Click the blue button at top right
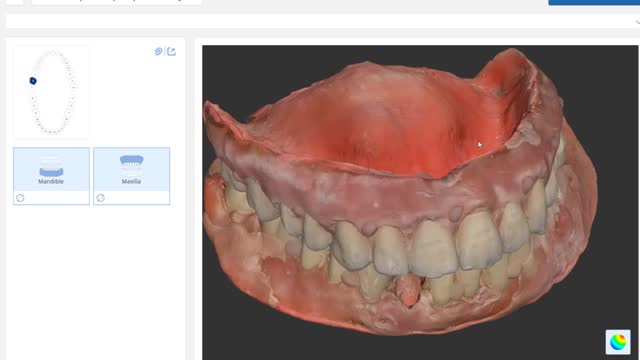Image resolution: width=640 pixels, height=360 pixels. (x=594, y=2)
